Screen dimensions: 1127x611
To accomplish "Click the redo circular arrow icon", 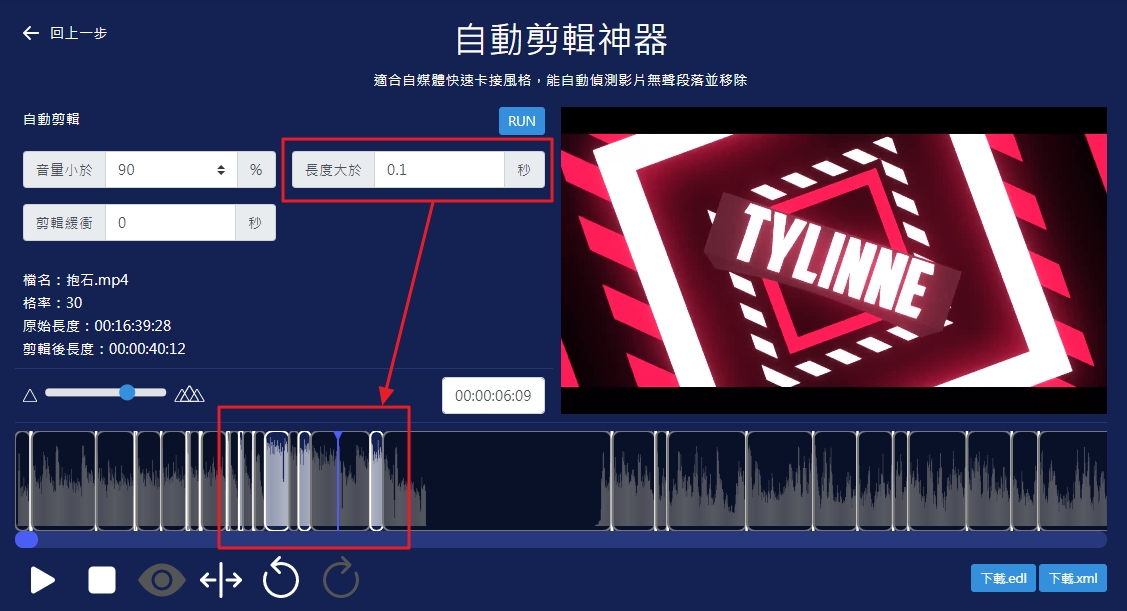I will click(341, 579).
